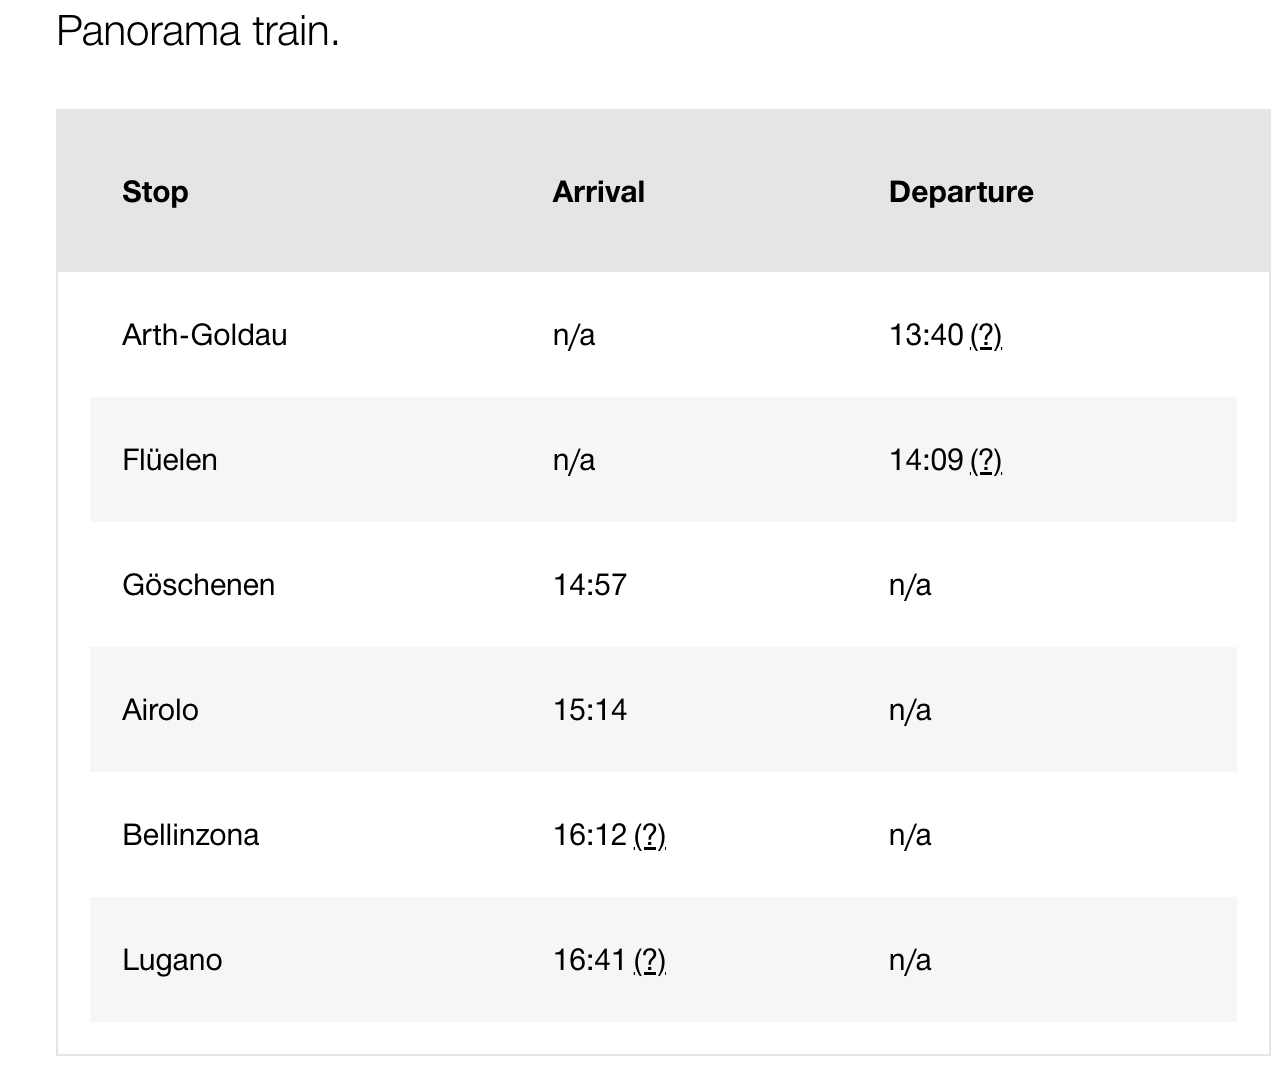Click n/a departure in Göschenen row
The width and height of the screenshot is (1288, 1074).
[x=910, y=585]
